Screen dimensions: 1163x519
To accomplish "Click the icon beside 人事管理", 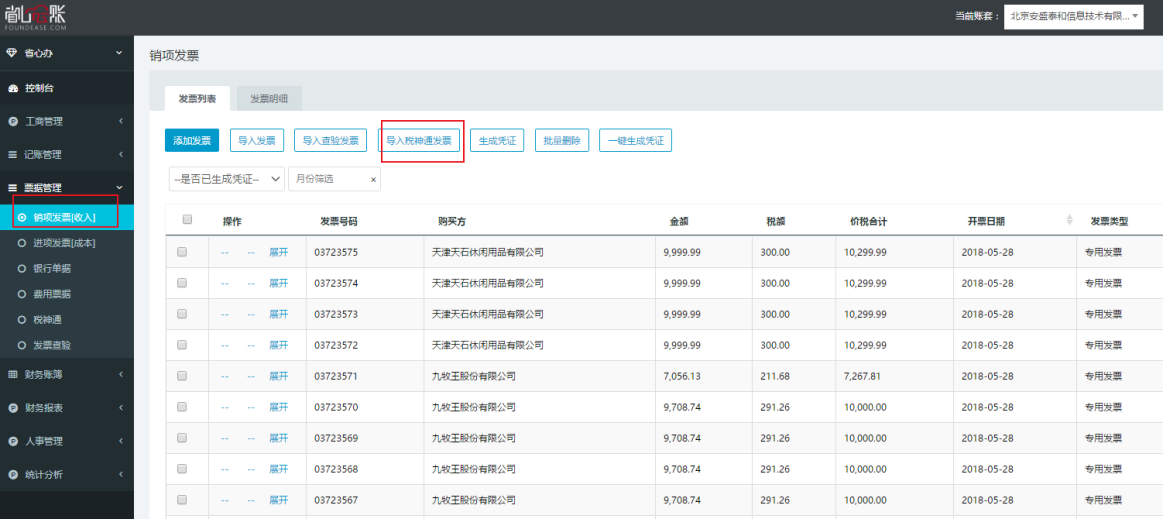I will [13, 441].
